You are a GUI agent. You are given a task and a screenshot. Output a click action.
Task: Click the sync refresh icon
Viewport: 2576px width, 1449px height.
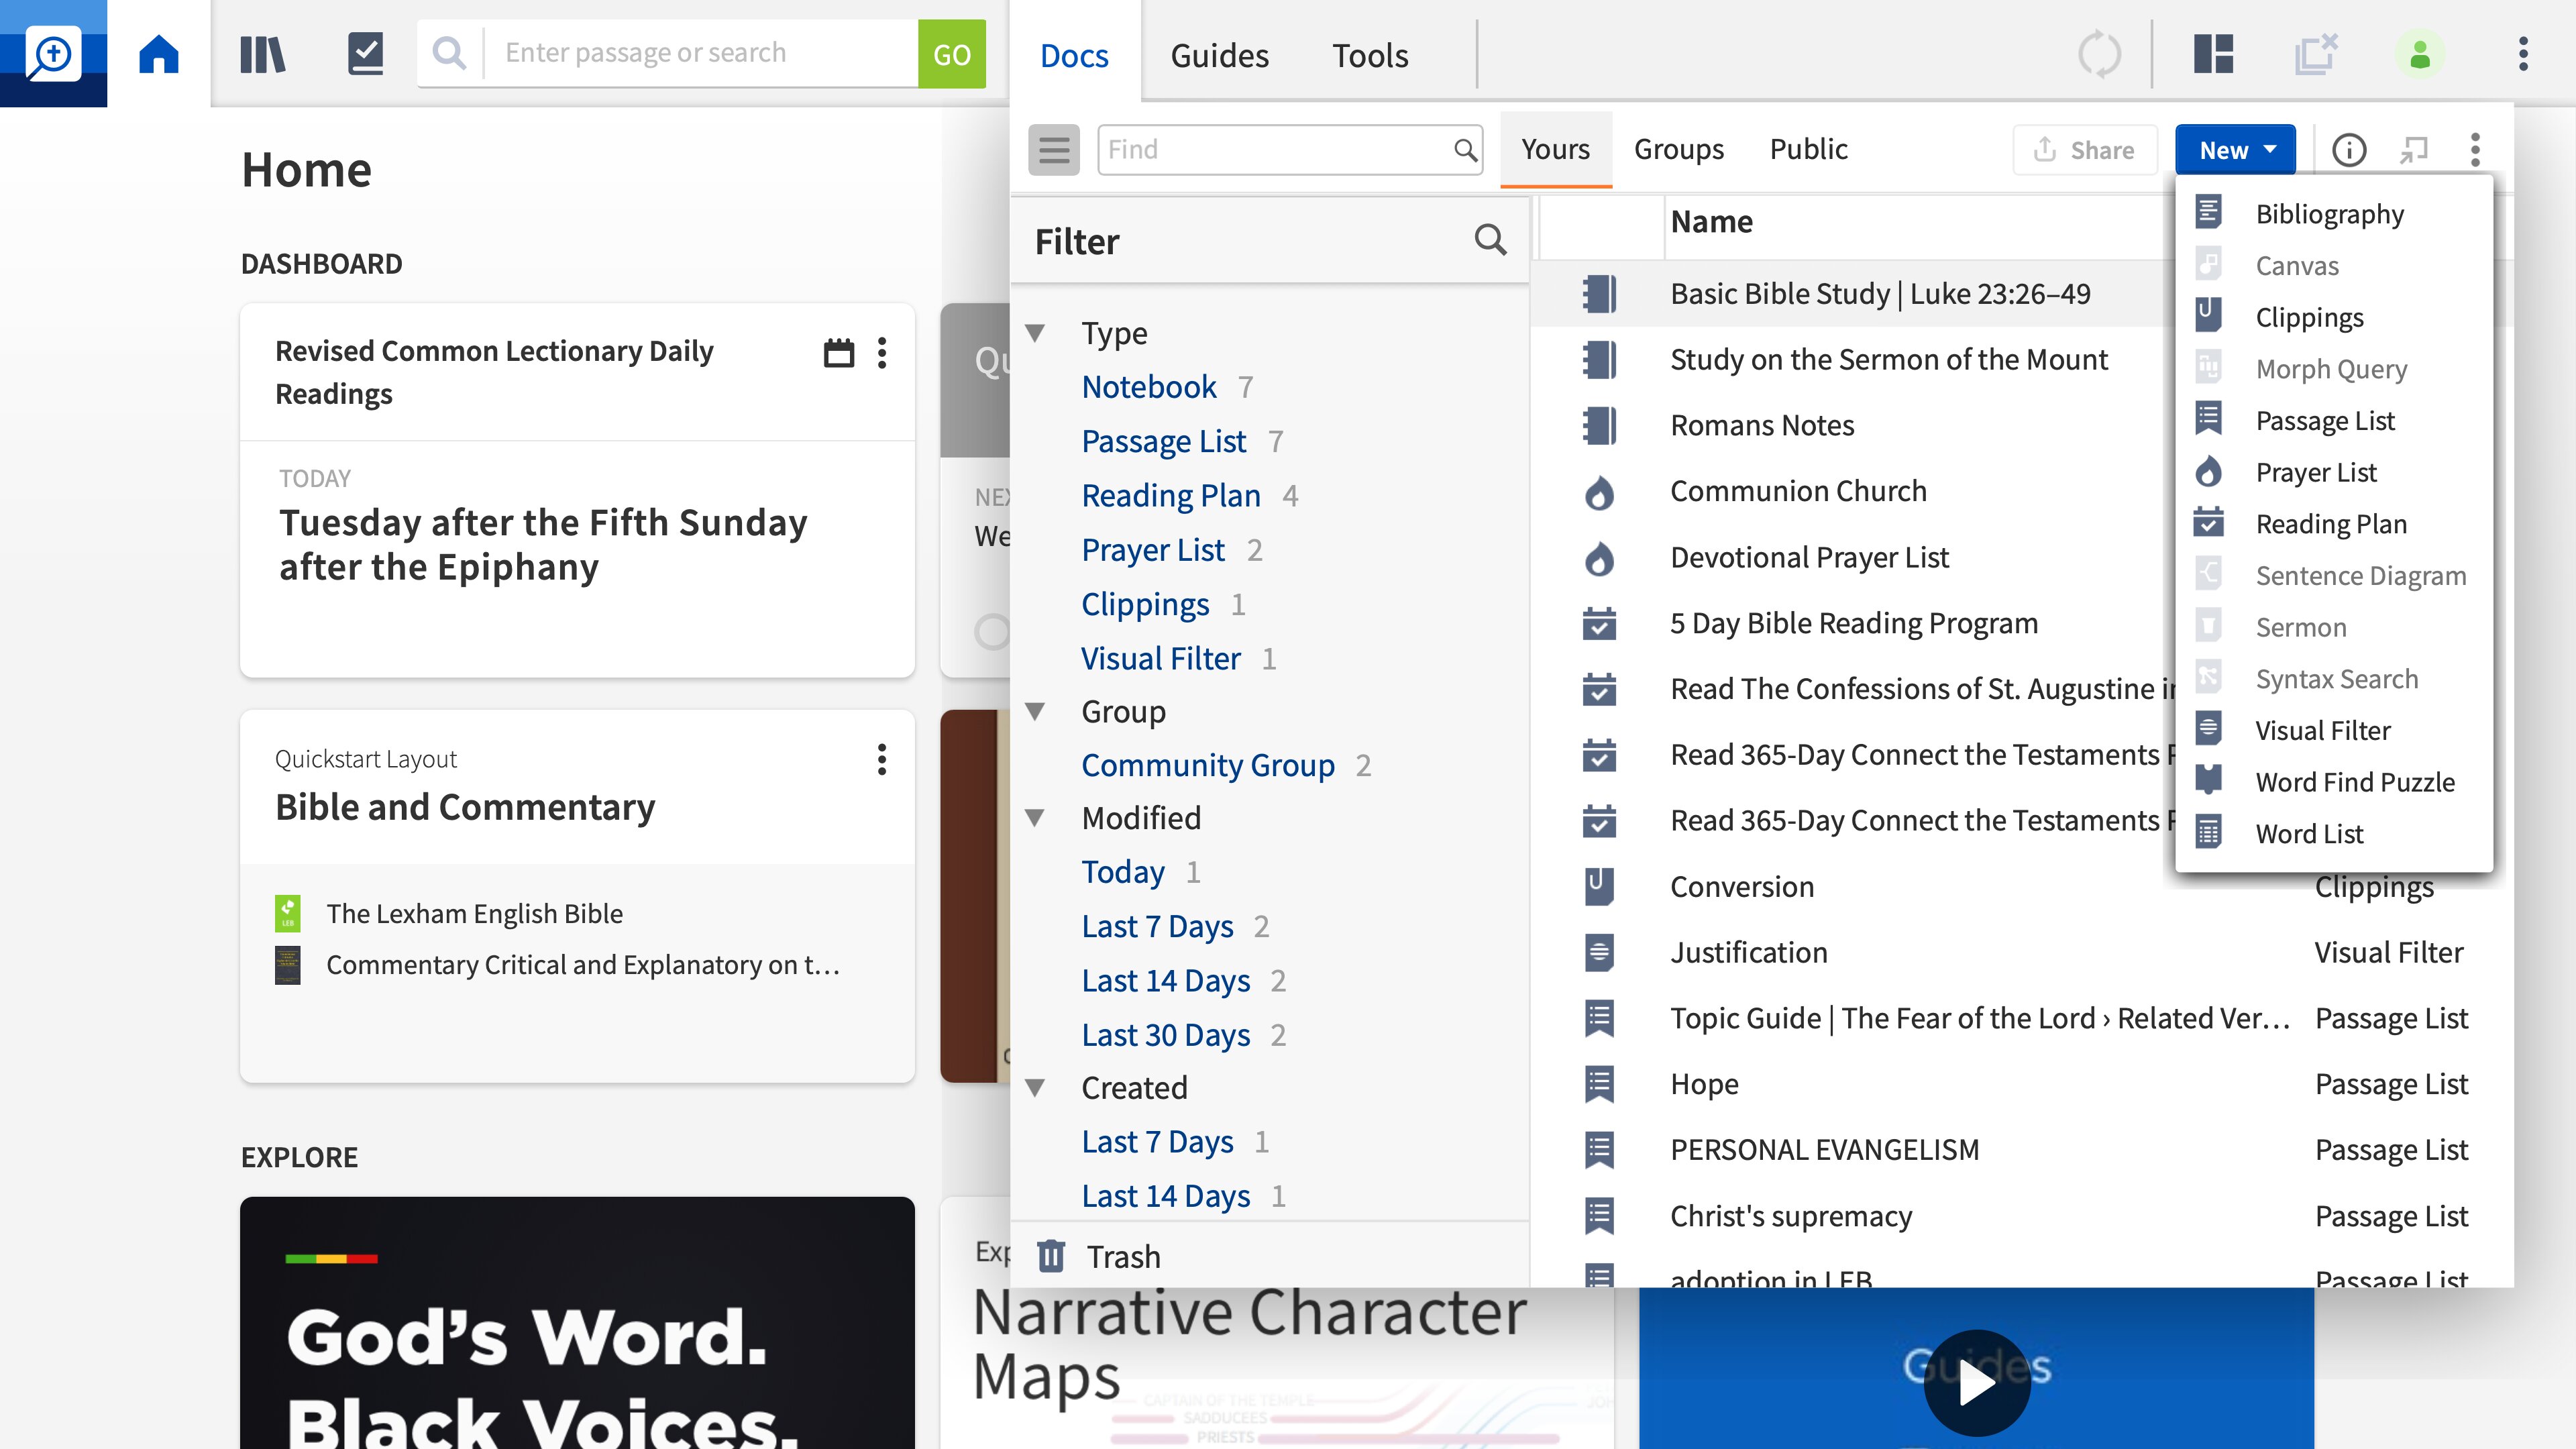tap(2099, 54)
